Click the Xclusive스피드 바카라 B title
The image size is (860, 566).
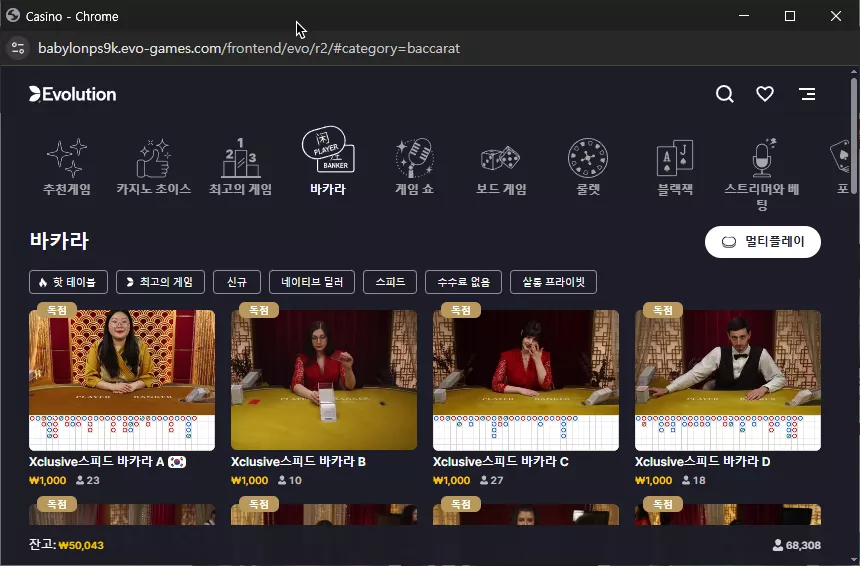point(298,462)
